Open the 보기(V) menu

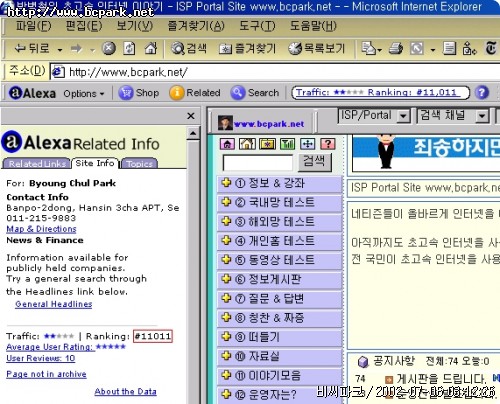[x=134, y=26]
